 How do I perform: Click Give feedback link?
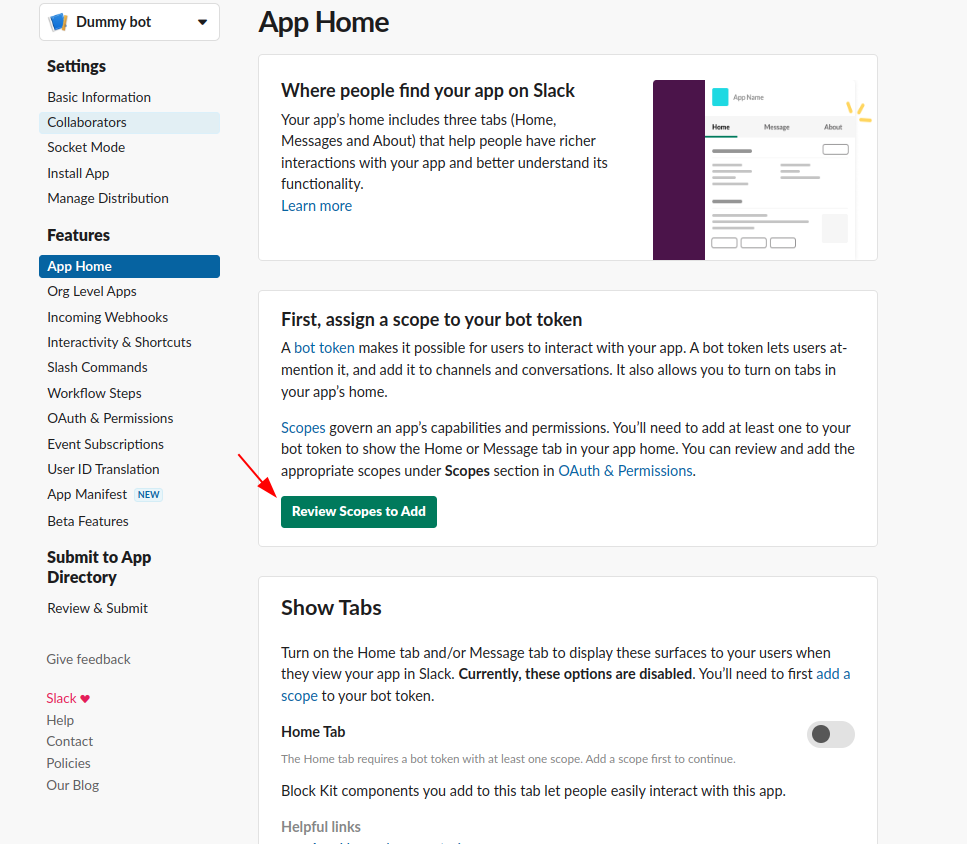pos(88,659)
